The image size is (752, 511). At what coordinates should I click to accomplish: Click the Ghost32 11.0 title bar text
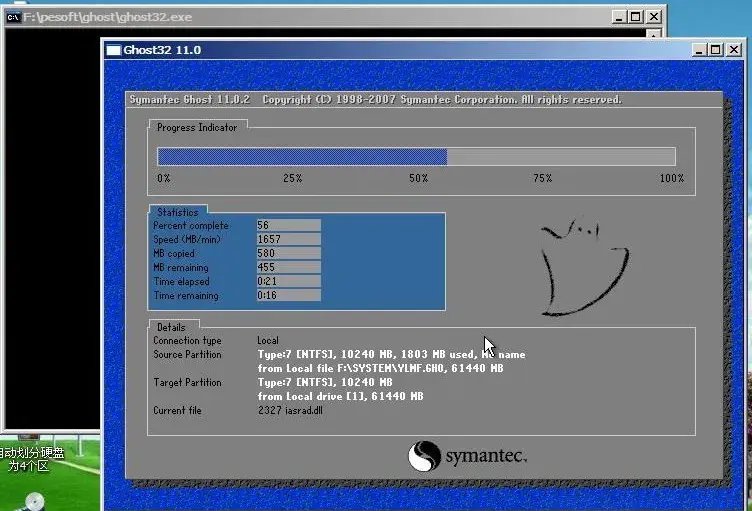tap(162, 50)
